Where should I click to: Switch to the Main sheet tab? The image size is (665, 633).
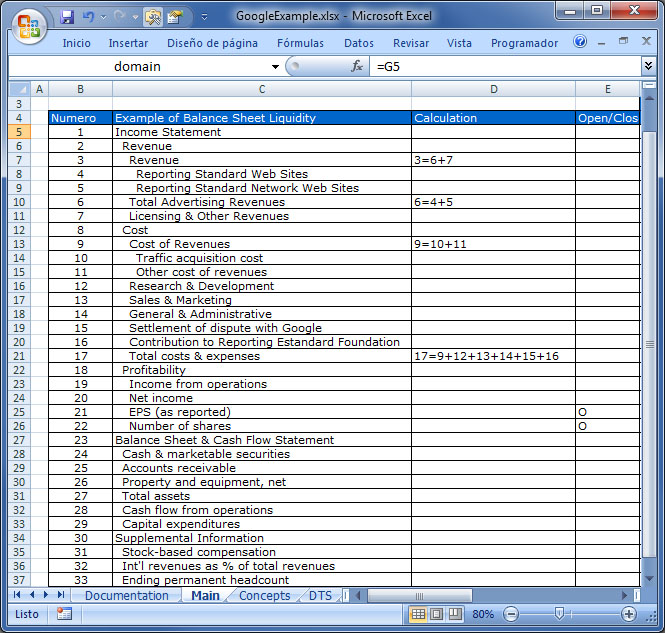(205, 596)
